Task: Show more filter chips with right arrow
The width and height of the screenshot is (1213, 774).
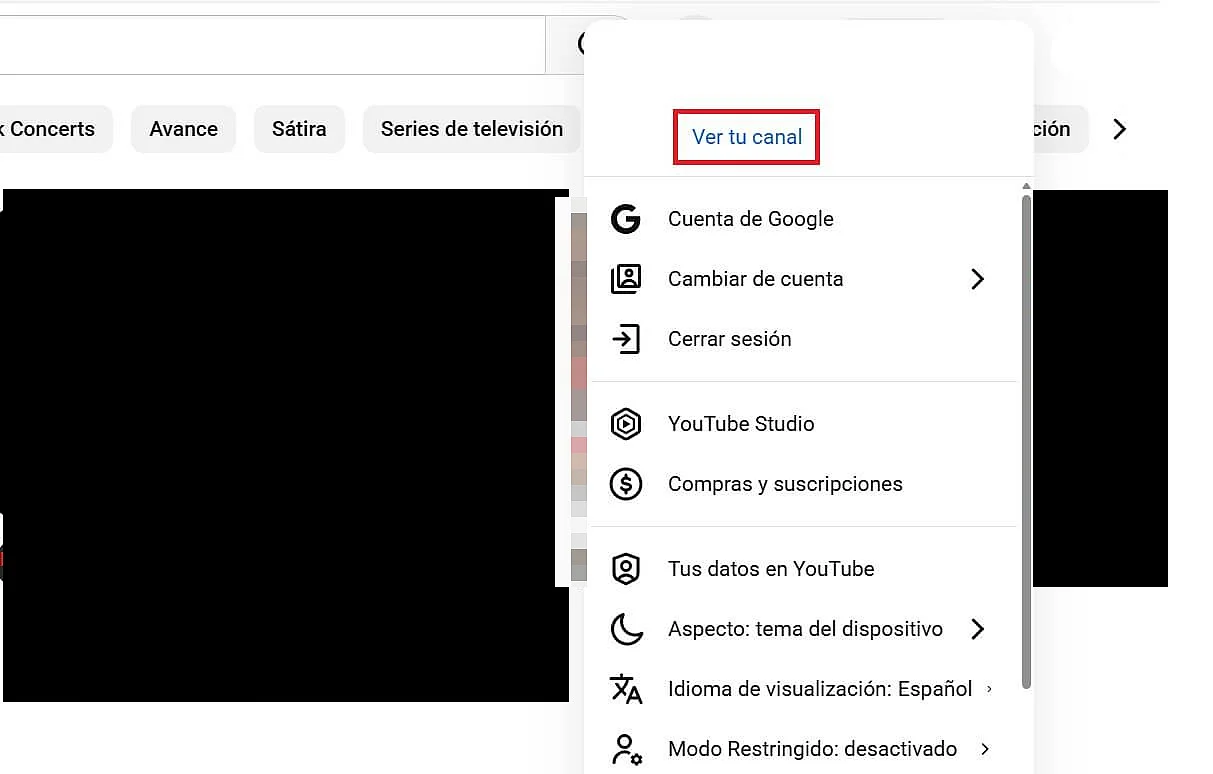Action: [1120, 129]
